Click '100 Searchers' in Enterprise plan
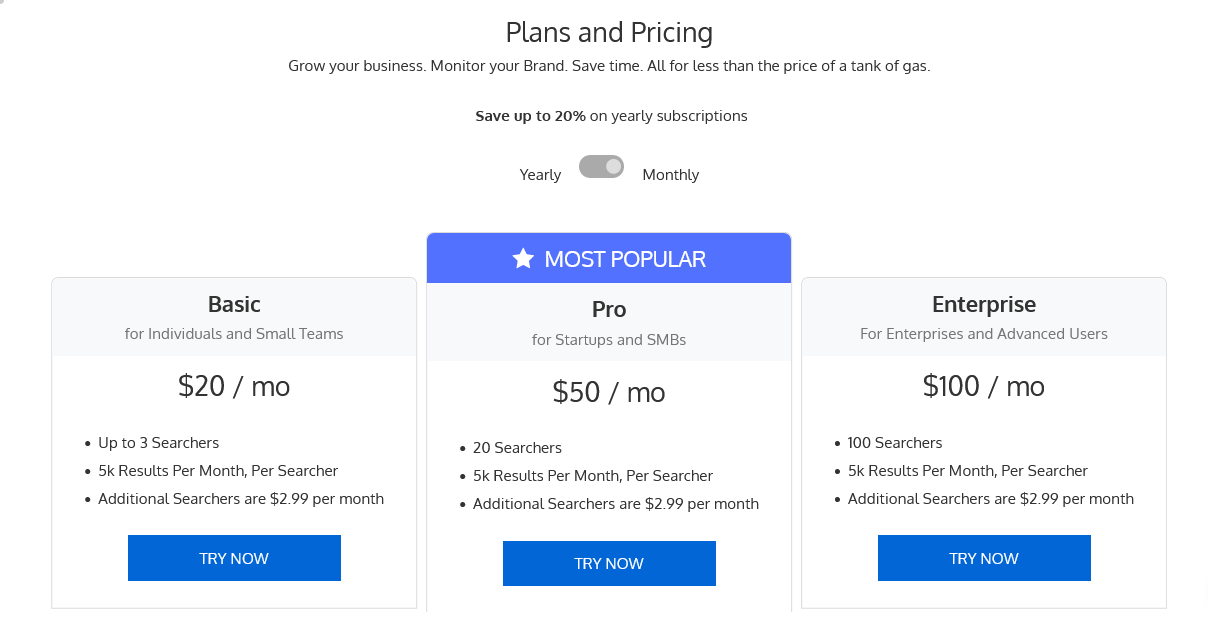Image resolution: width=1208 pixels, height=619 pixels. click(x=895, y=443)
